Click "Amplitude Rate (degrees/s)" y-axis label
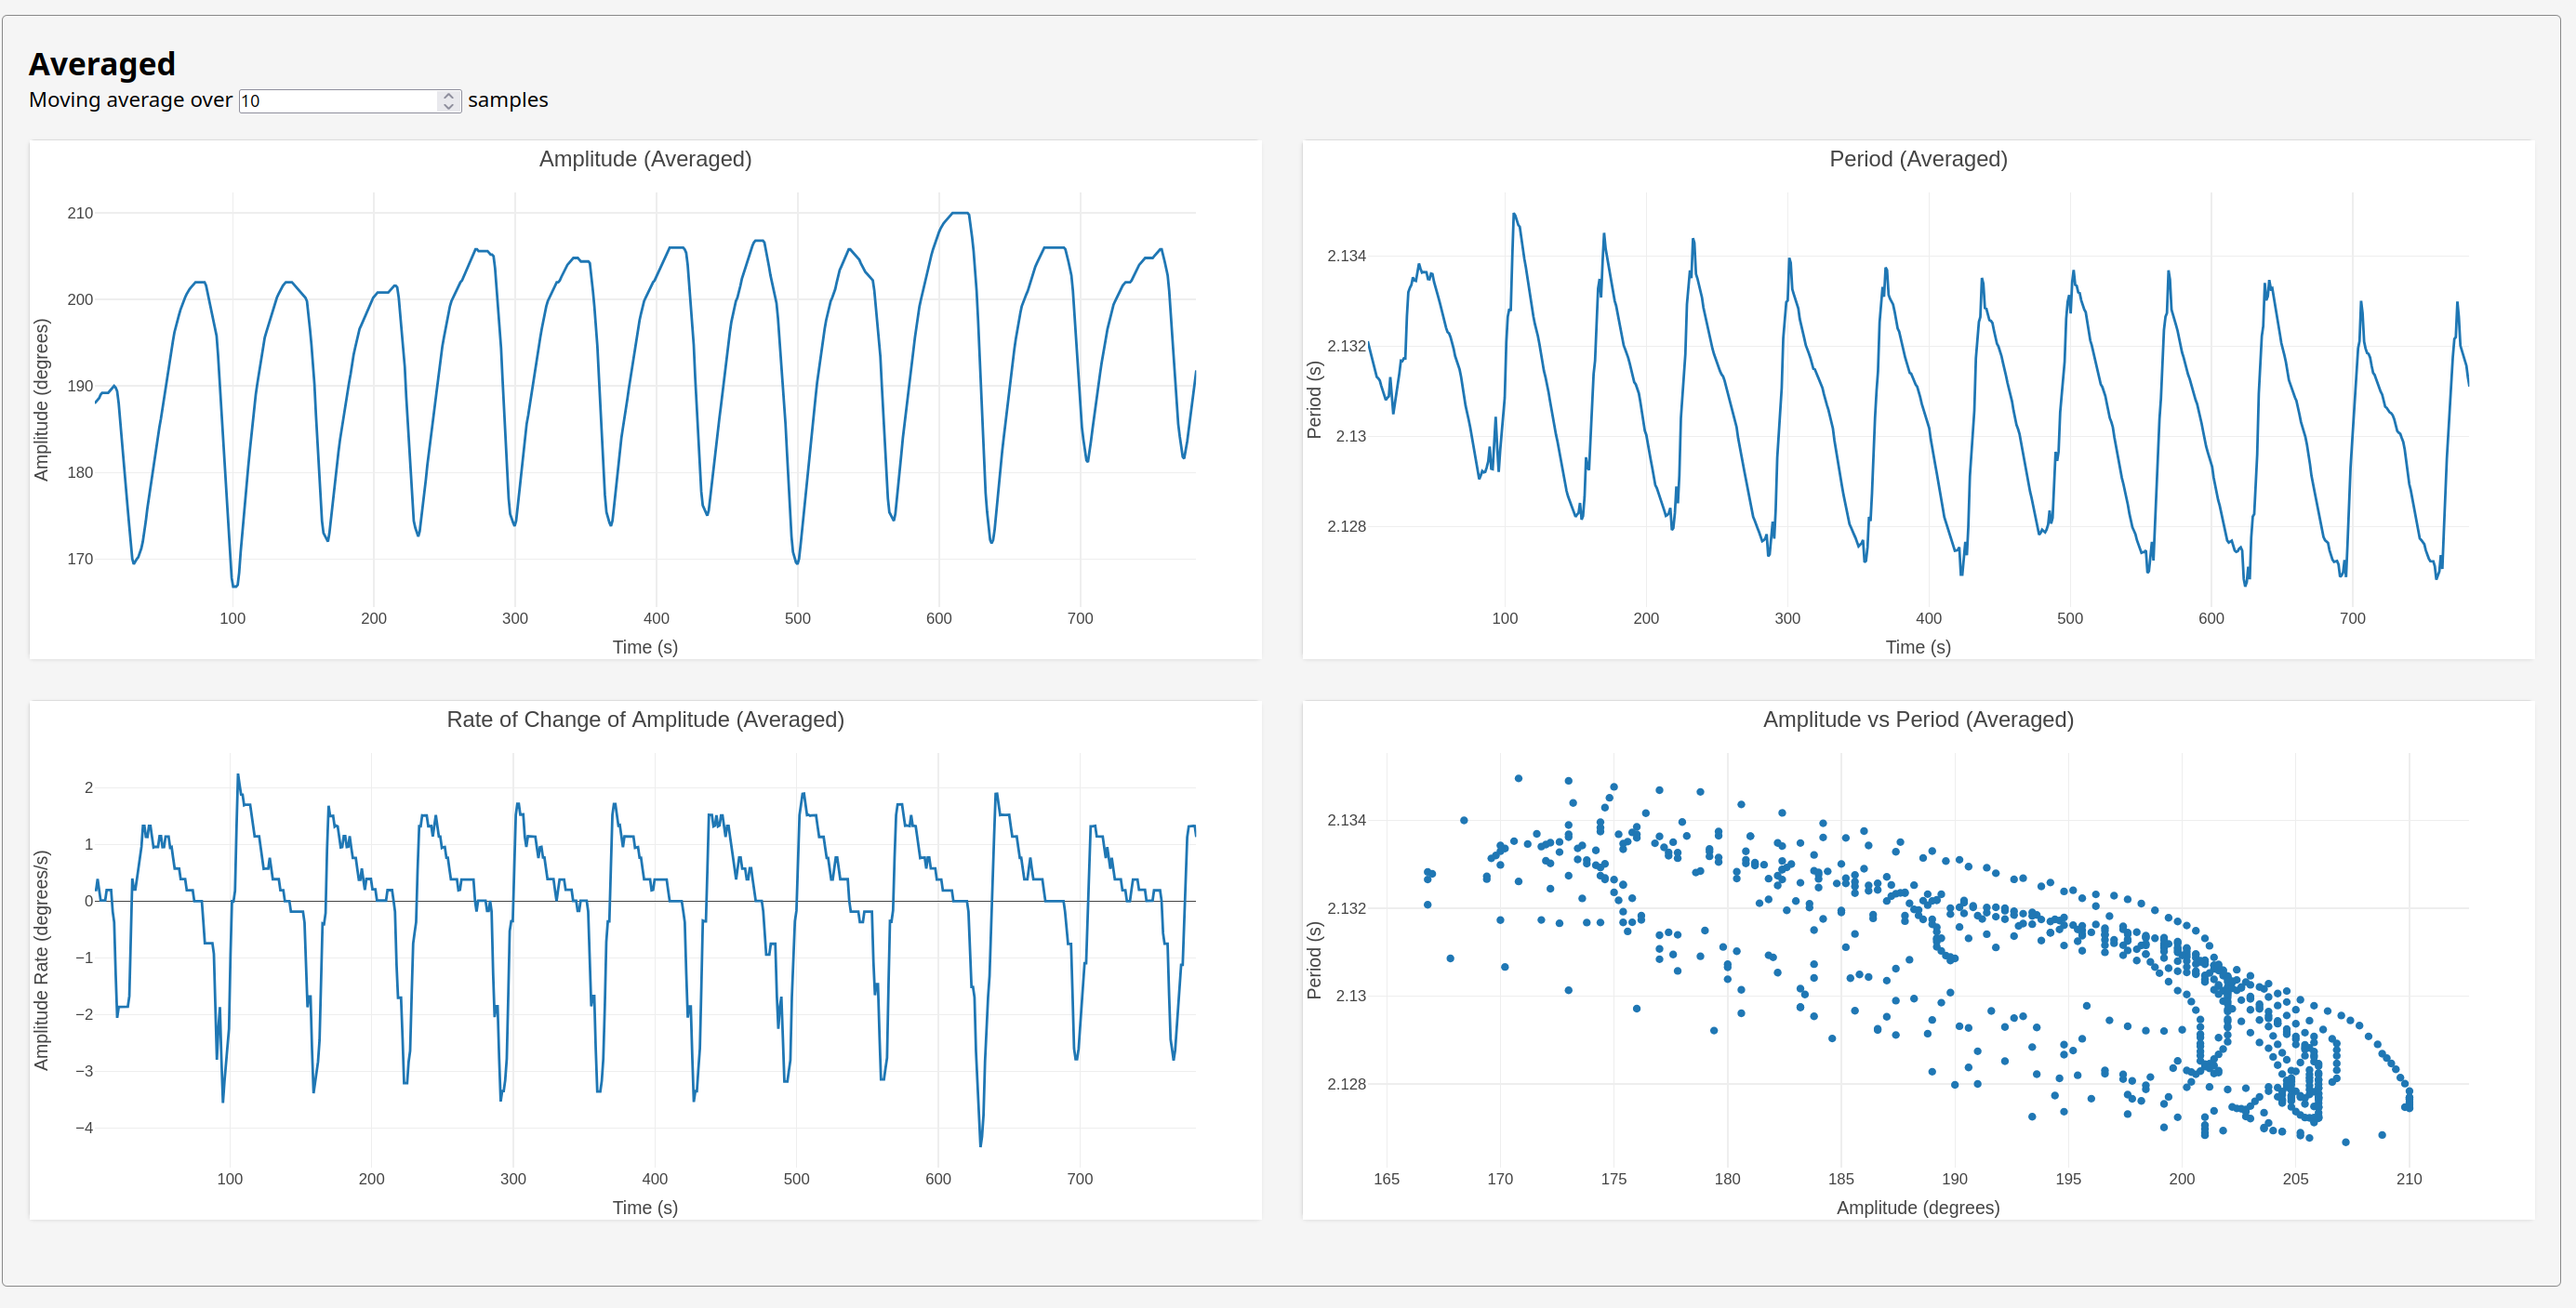Viewport: 2576px width, 1308px height. coord(41,960)
